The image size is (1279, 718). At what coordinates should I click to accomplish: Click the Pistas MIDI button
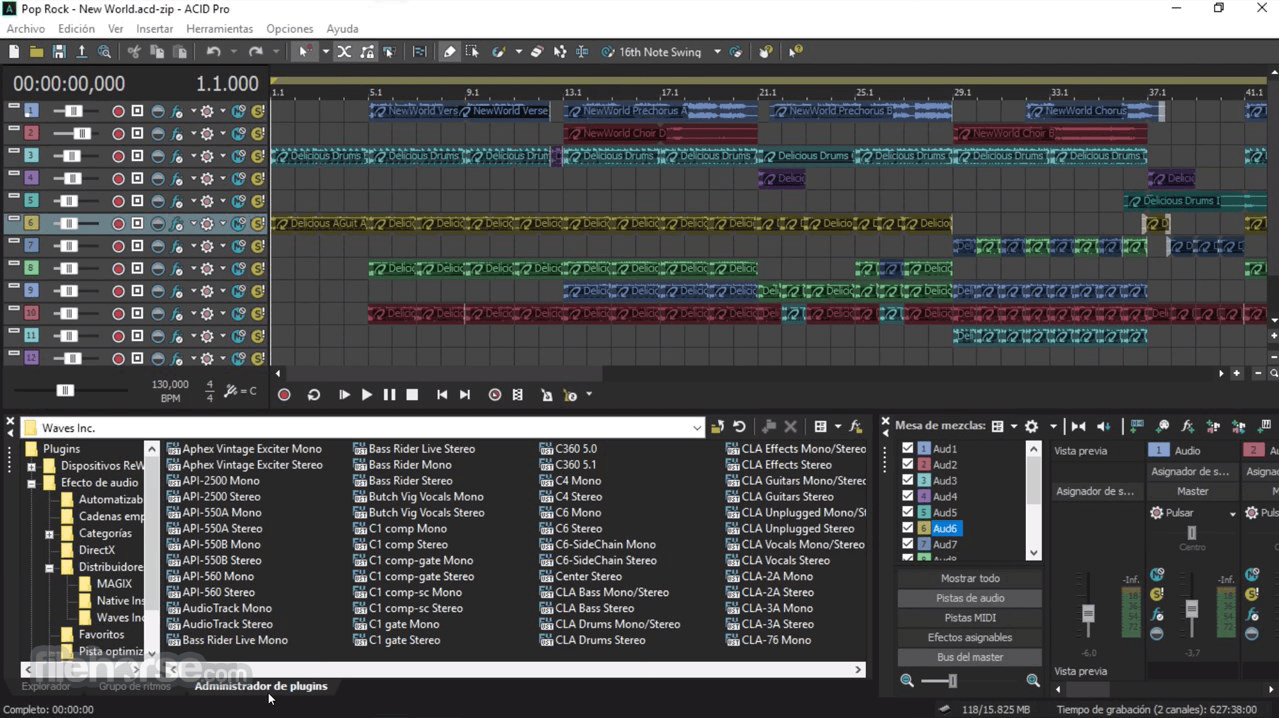click(x=970, y=618)
